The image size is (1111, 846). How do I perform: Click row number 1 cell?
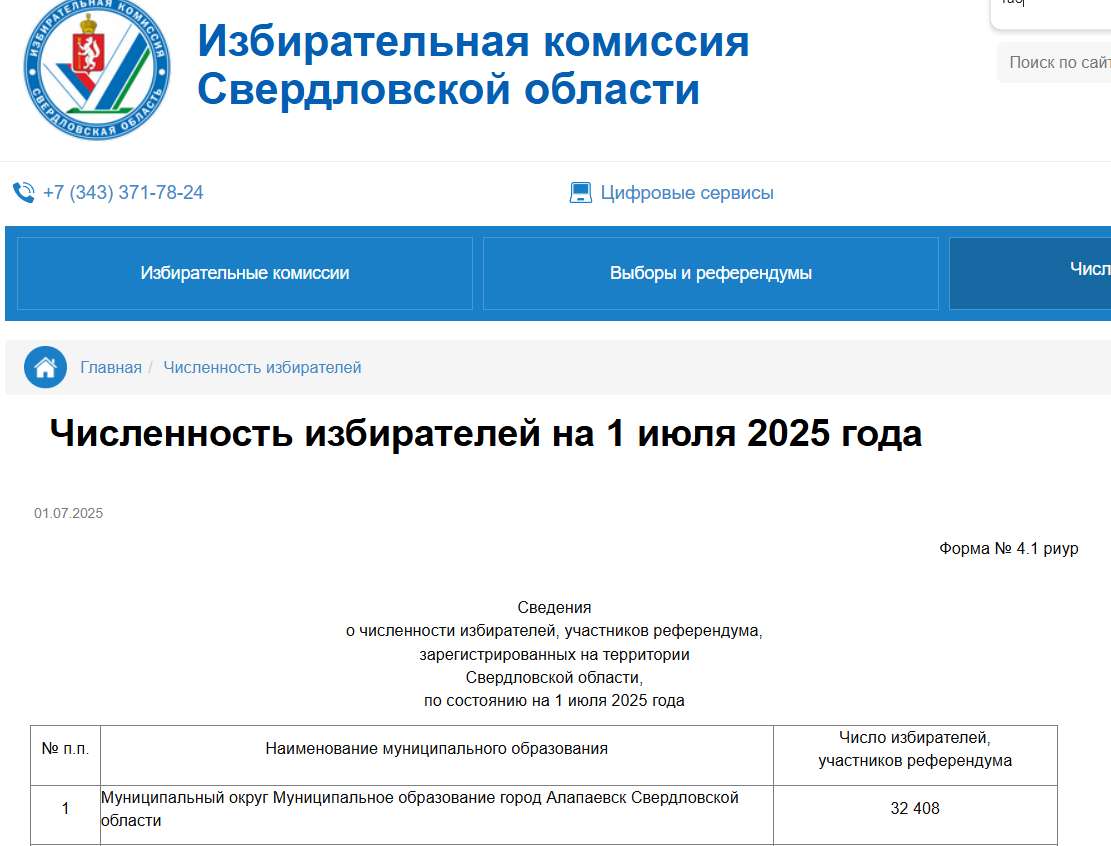(x=65, y=815)
